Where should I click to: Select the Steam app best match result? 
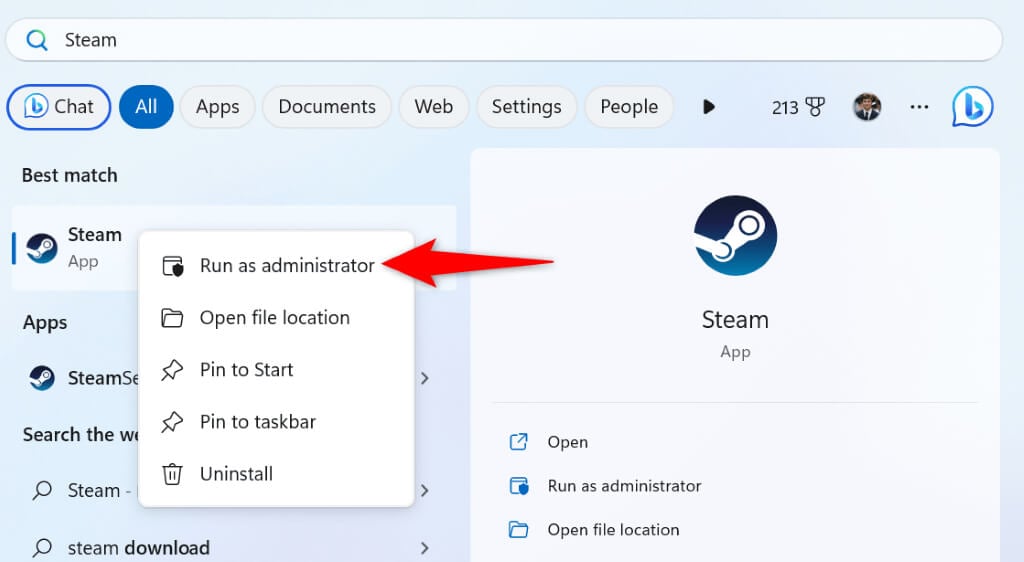tap(234, 248)
